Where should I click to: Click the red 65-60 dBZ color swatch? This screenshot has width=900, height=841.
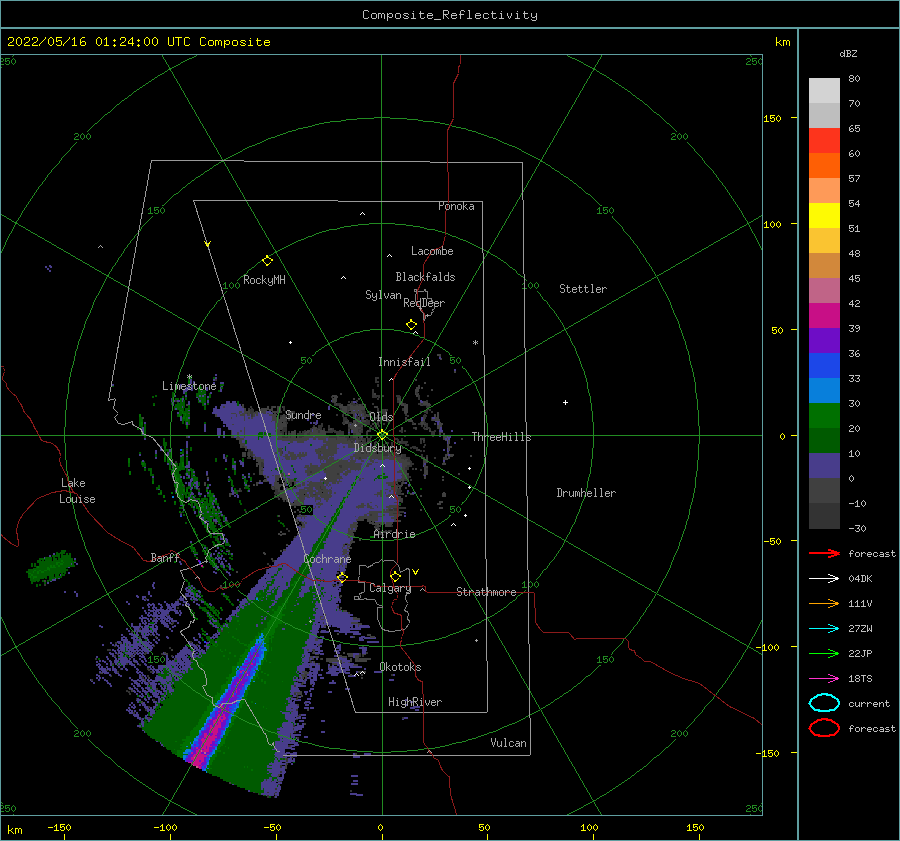click(824, 141)
